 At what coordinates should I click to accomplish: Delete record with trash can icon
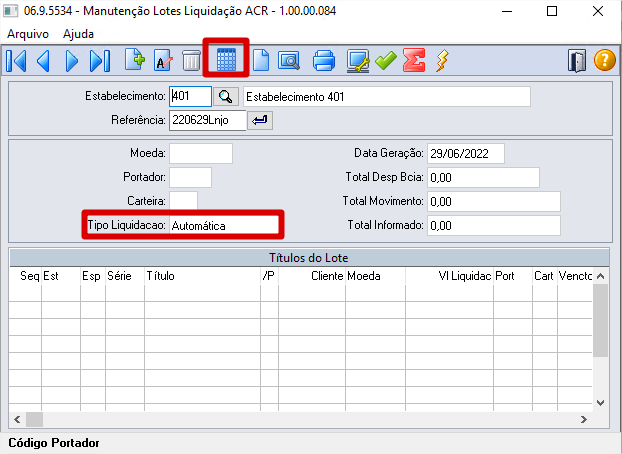[x=191, y=60]
